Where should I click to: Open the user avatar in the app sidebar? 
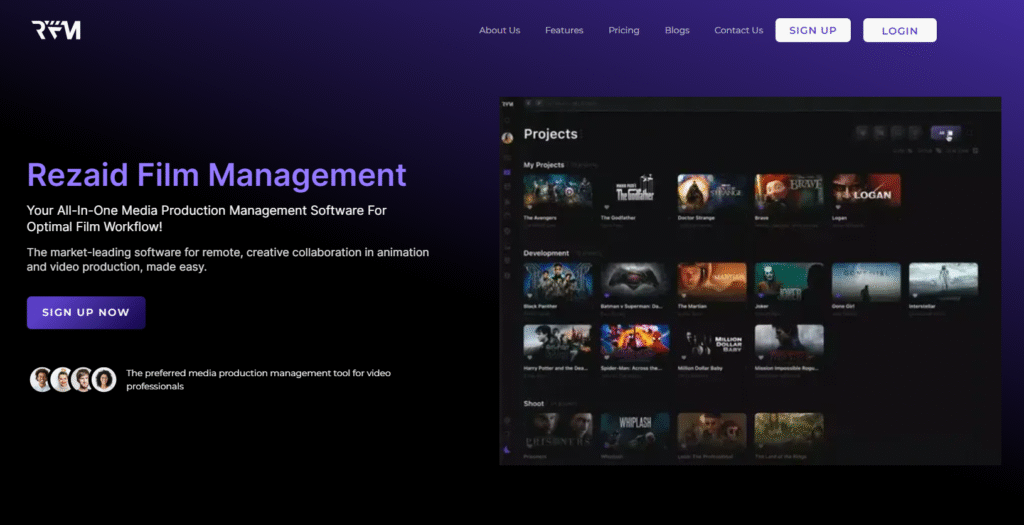[x=507, y=137]
